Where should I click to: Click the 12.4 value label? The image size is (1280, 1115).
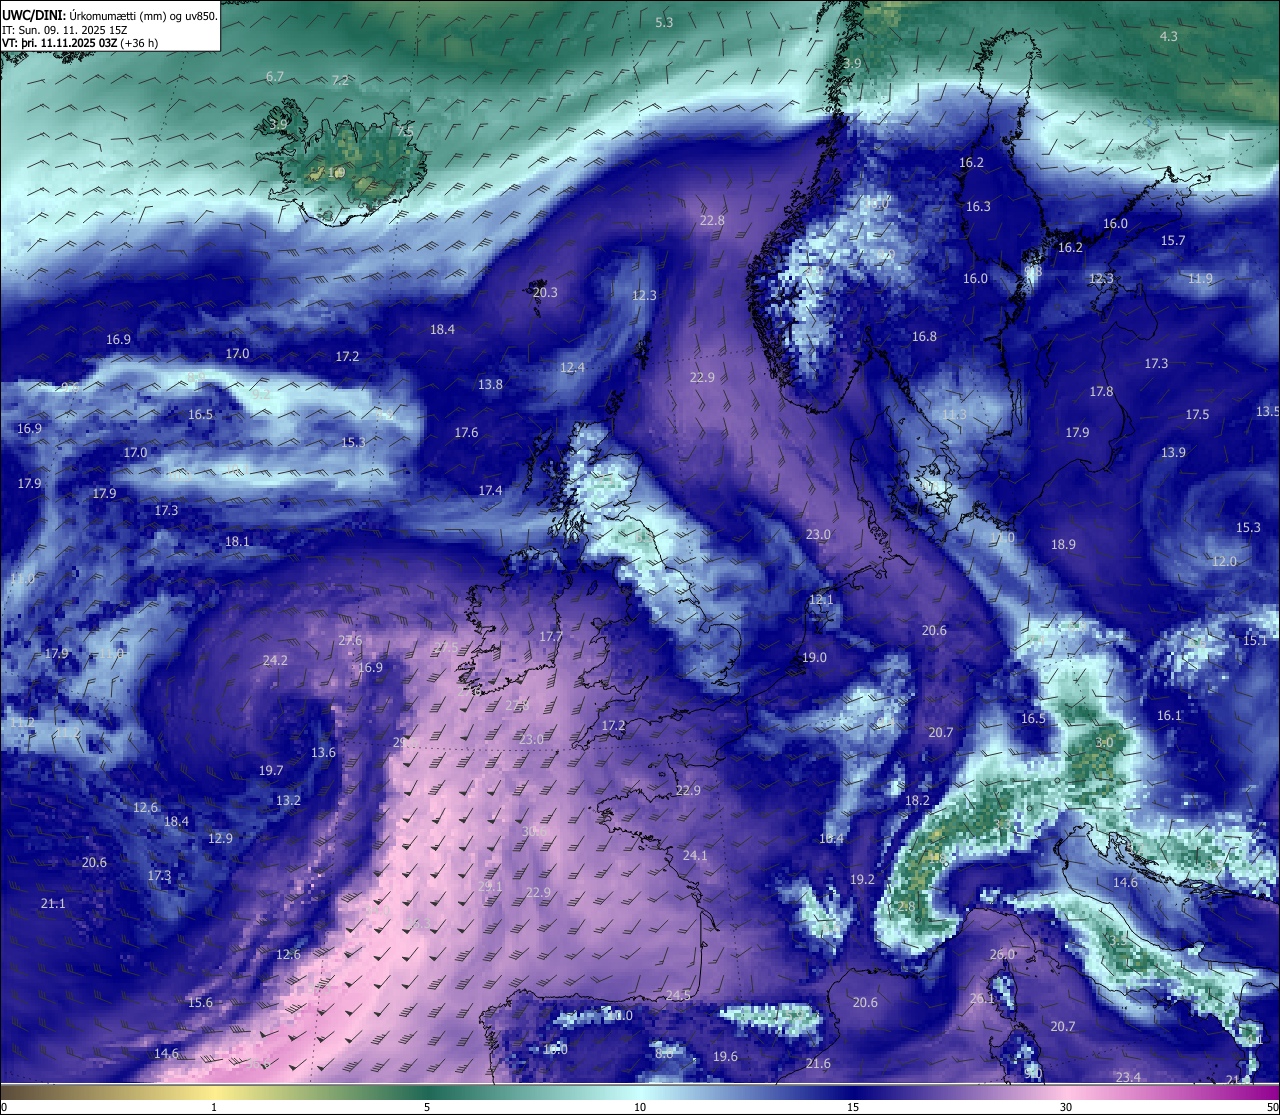tap(572, 368)
